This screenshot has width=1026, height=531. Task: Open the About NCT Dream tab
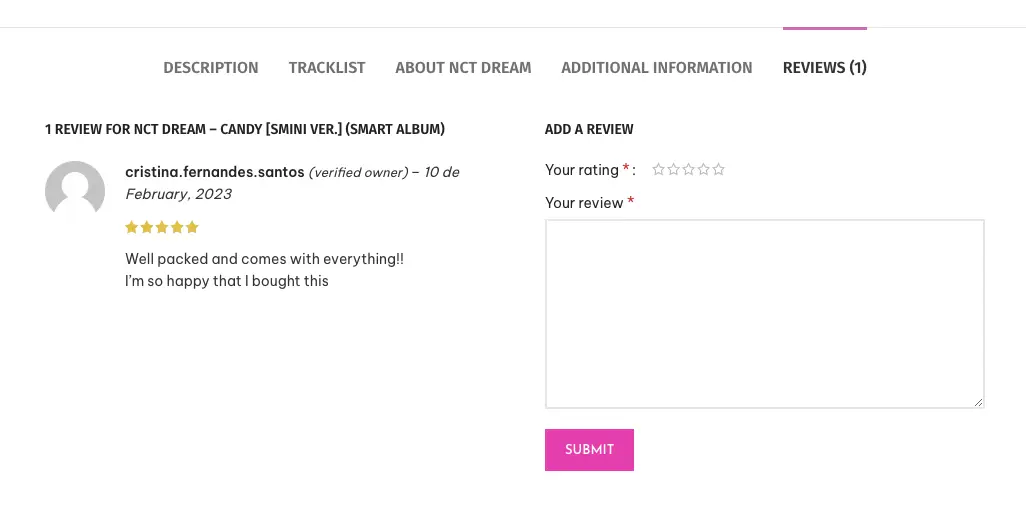463,68
